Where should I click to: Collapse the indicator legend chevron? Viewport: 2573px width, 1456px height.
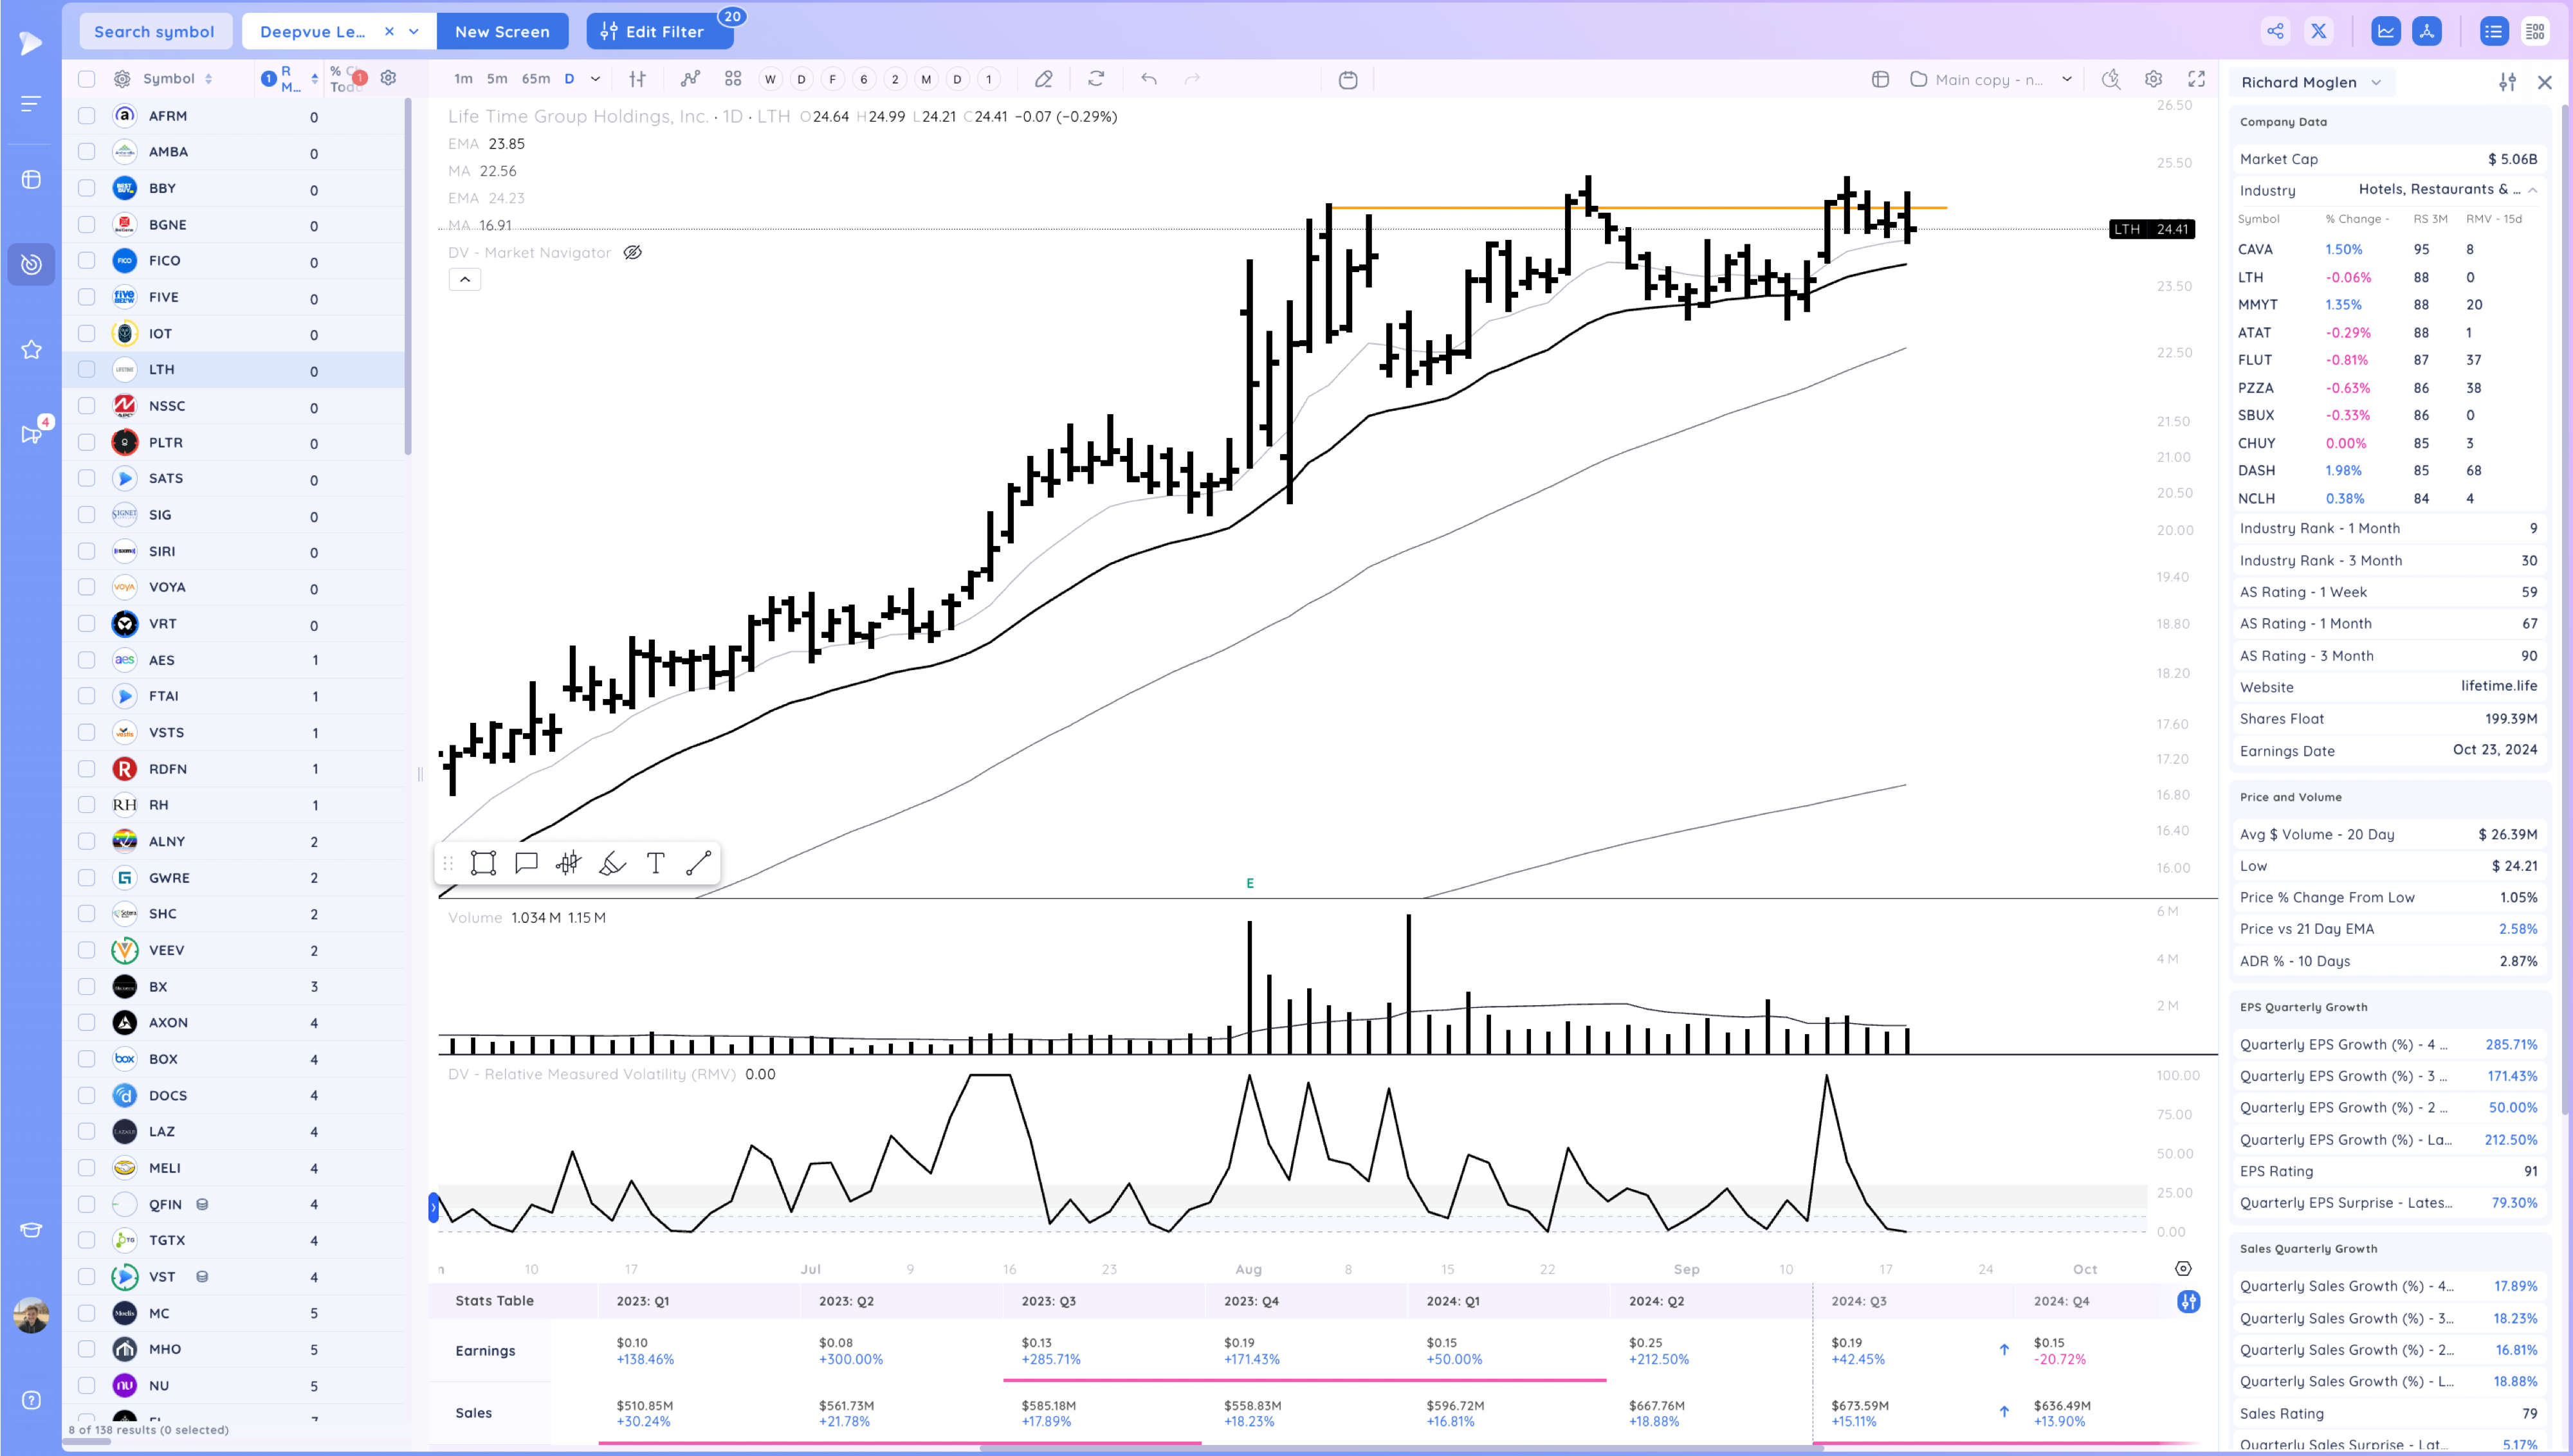click(464, 279)
